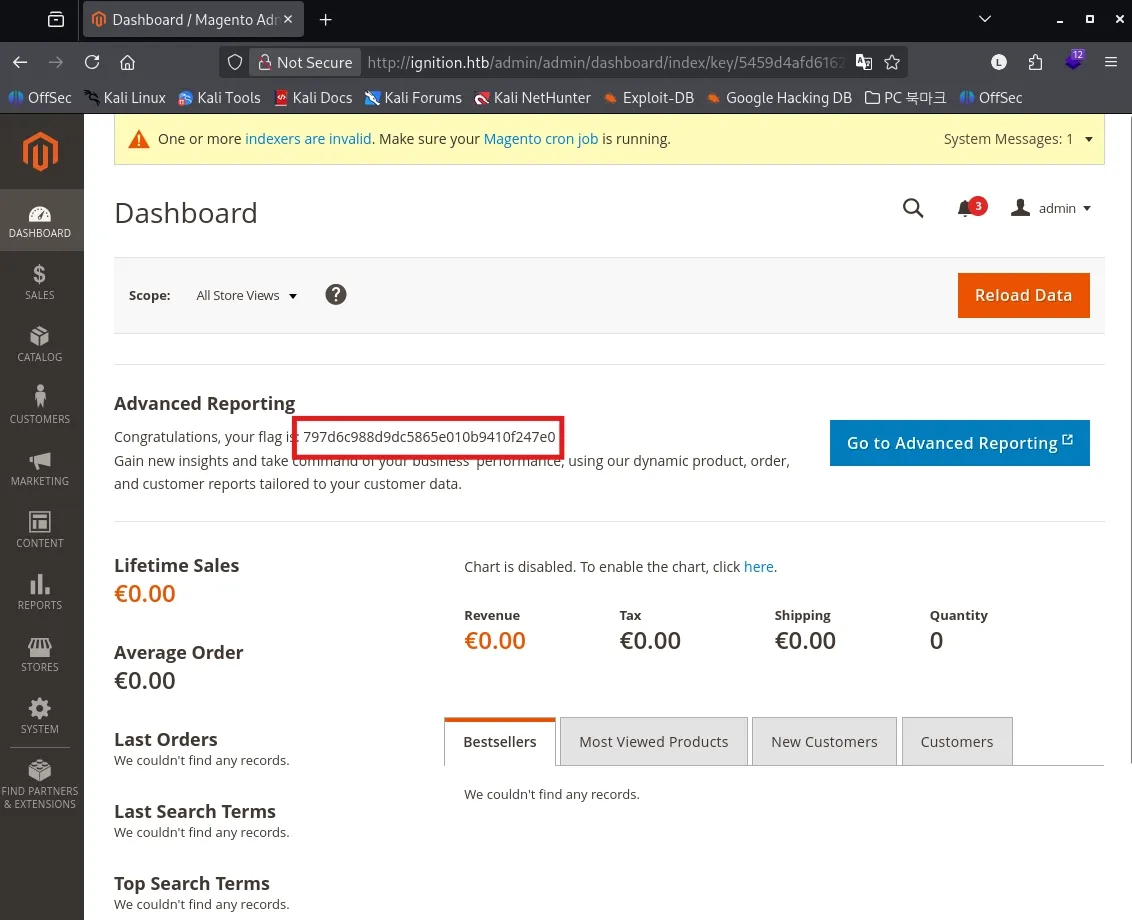
Task: Click Go to Advanced Reporting button
Action: tap(959, 443)
